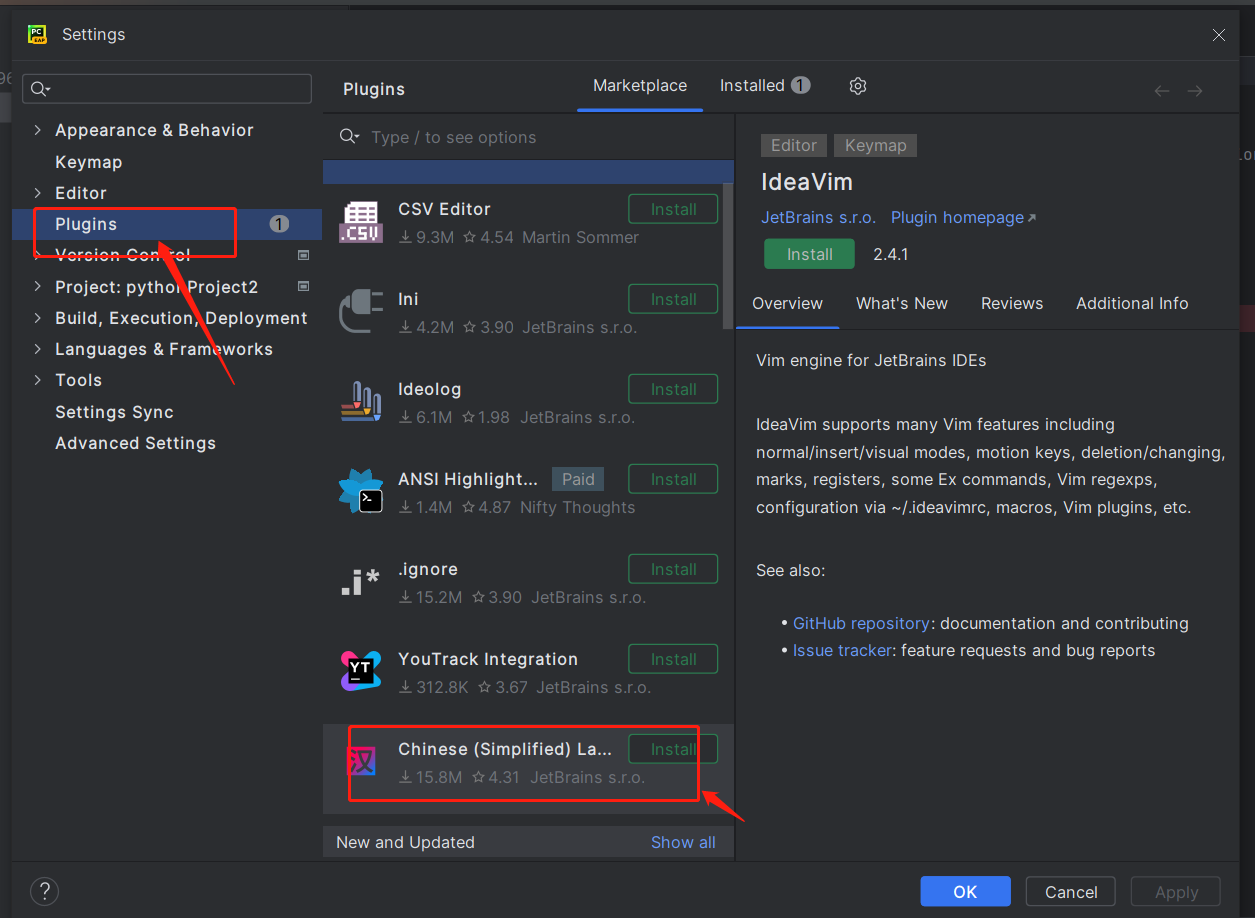
Task: Click the Keymap category tag
Action: pyautogui.click(x=875, y=145)
